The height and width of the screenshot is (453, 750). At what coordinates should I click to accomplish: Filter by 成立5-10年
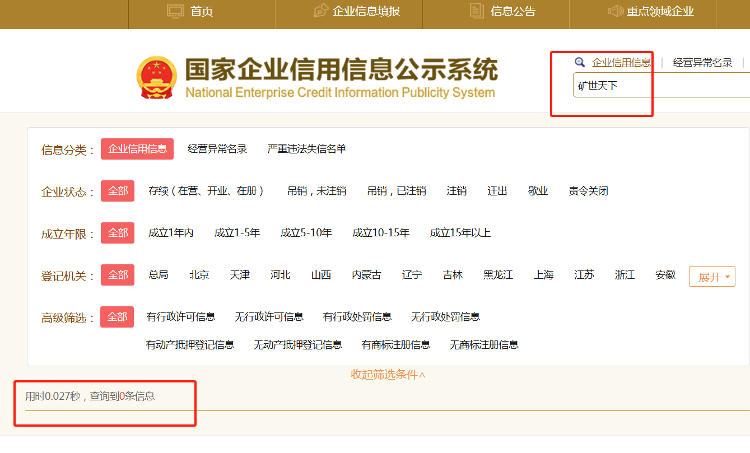click(306, 233)
